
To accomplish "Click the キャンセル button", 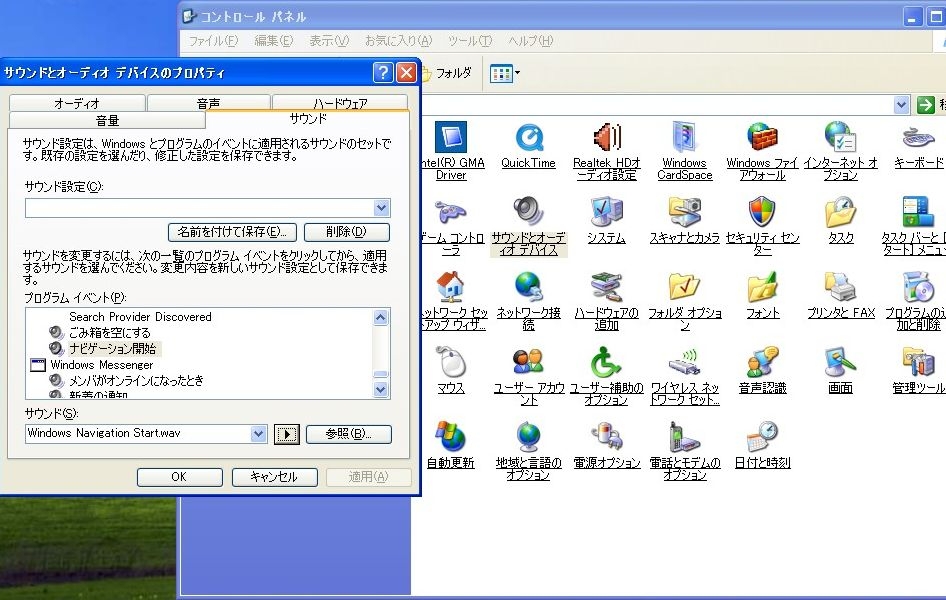I will point(275,477).
